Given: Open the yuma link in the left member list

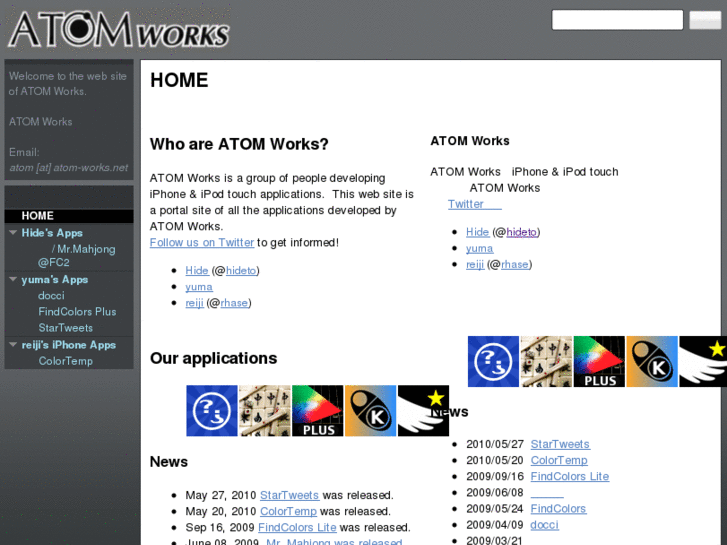Looking at the screenshot, I should click(x=199, y=287).
